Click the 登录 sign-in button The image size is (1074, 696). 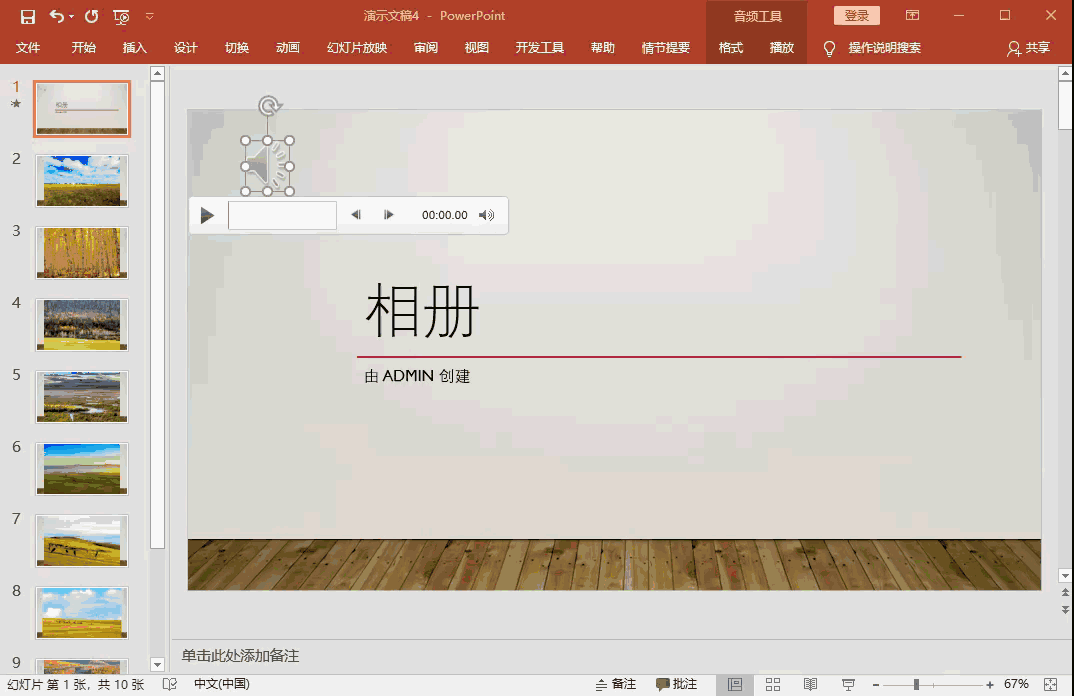(x=857, y=16)
